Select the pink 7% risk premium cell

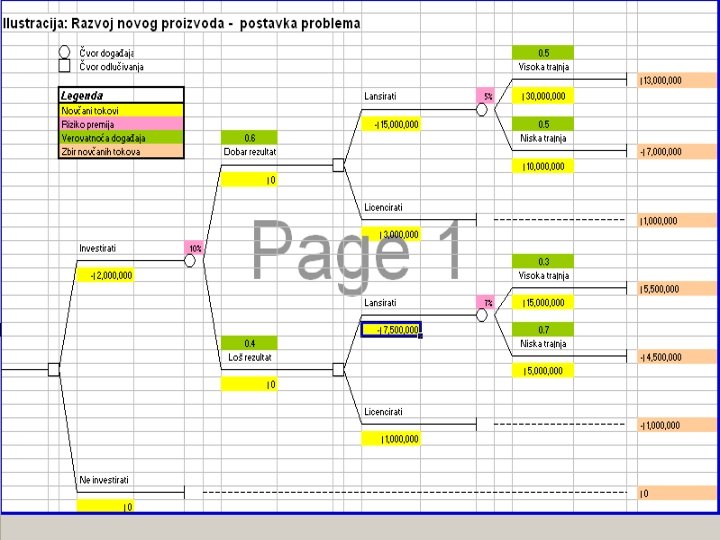485,303
